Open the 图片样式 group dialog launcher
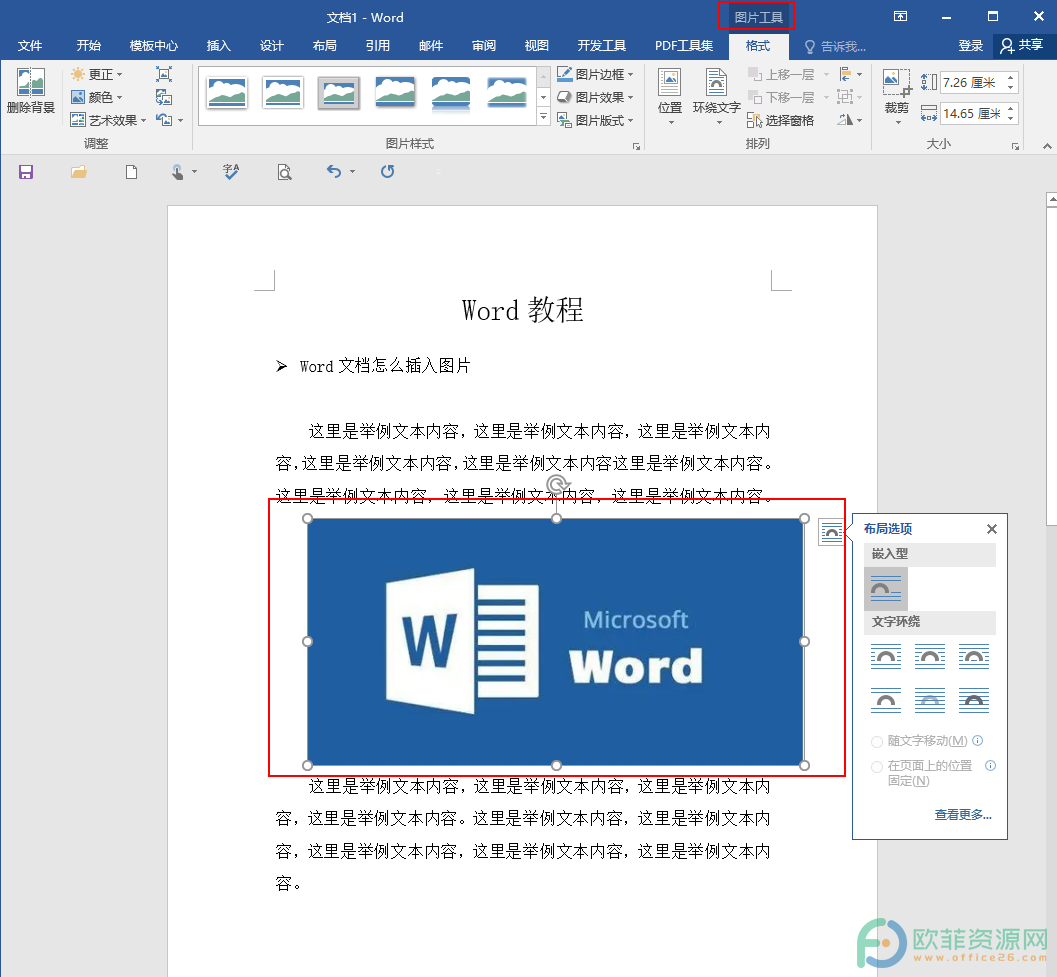The image size is (1057, 977). click(x=636, y=146)
